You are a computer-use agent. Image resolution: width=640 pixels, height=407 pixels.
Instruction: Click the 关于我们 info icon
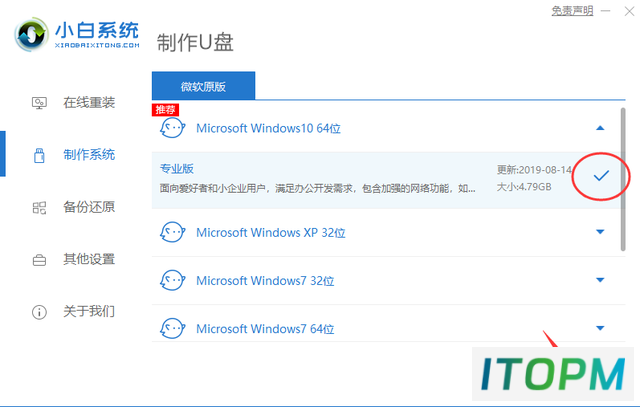pos(39,312)
